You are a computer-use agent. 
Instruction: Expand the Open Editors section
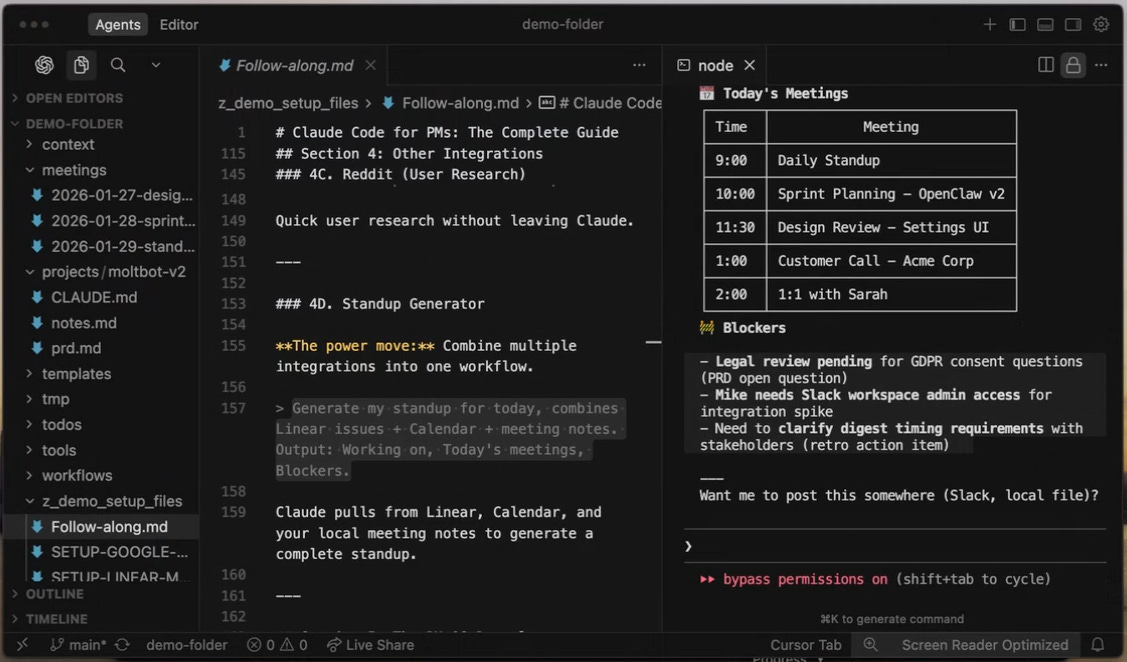pos(74,98)
